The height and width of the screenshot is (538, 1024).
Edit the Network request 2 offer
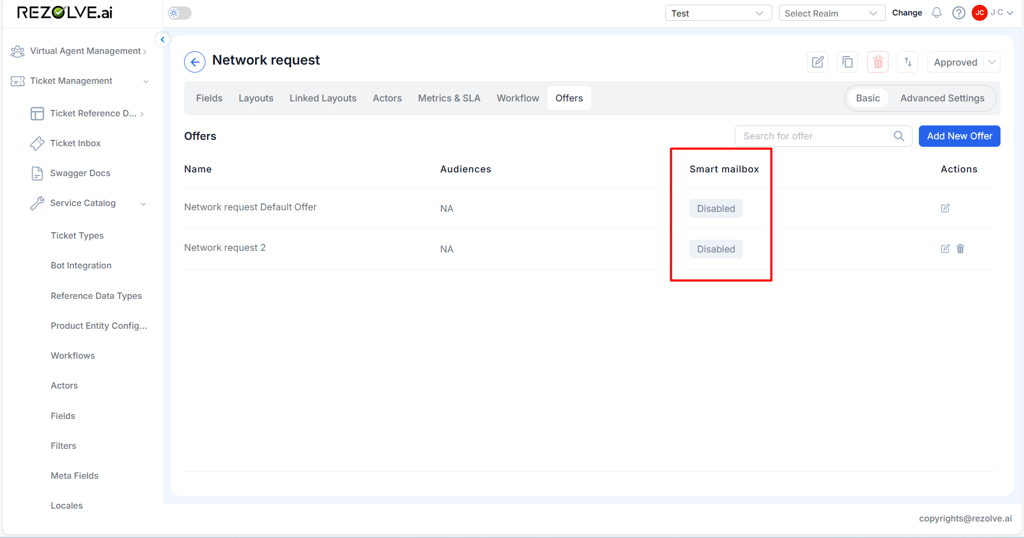click(945, 249)
